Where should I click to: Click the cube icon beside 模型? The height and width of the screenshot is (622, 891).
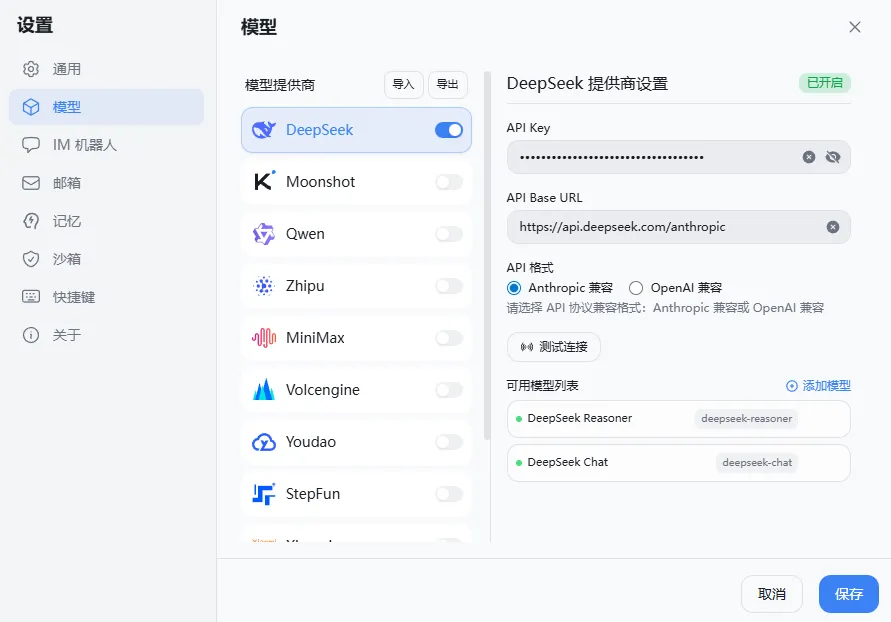(x=31, y=107)
